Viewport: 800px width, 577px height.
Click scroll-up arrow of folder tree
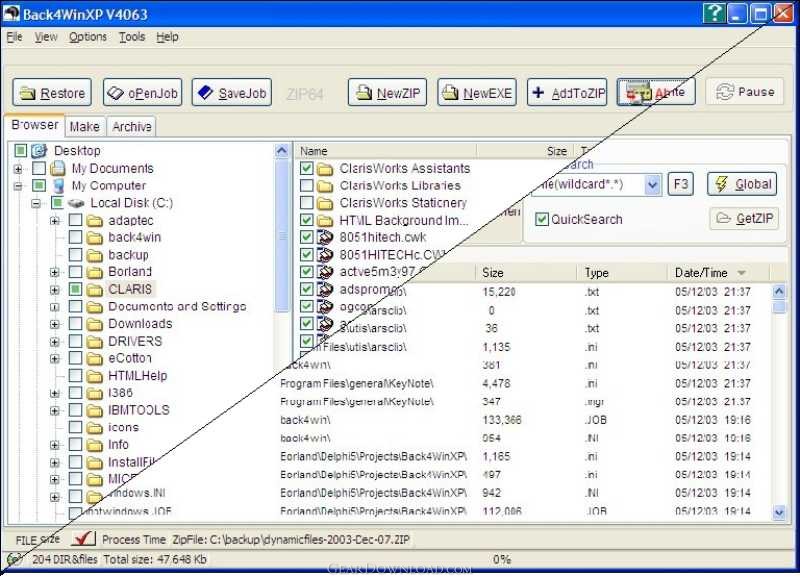pyautogui.click(x=282, y=151)
